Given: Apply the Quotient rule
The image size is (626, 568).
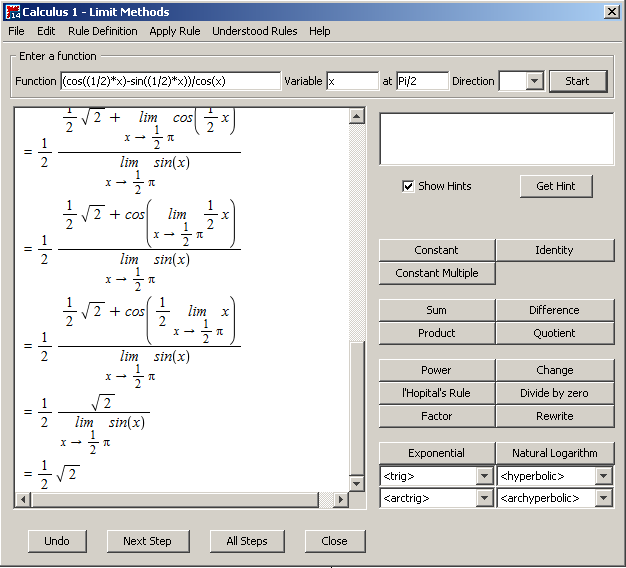Looking at the screenshot, I should click(555, 333).
